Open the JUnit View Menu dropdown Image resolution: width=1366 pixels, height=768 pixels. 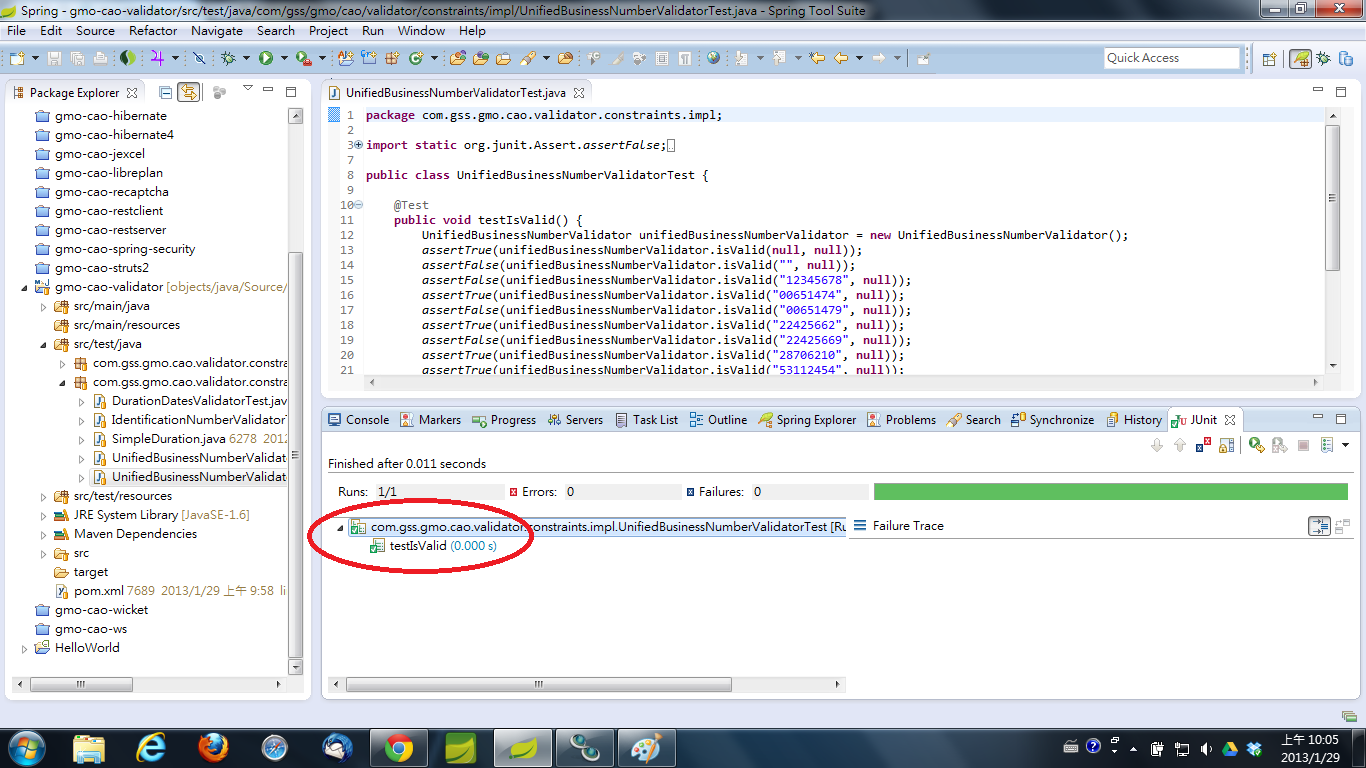[x=1345, y=445]
